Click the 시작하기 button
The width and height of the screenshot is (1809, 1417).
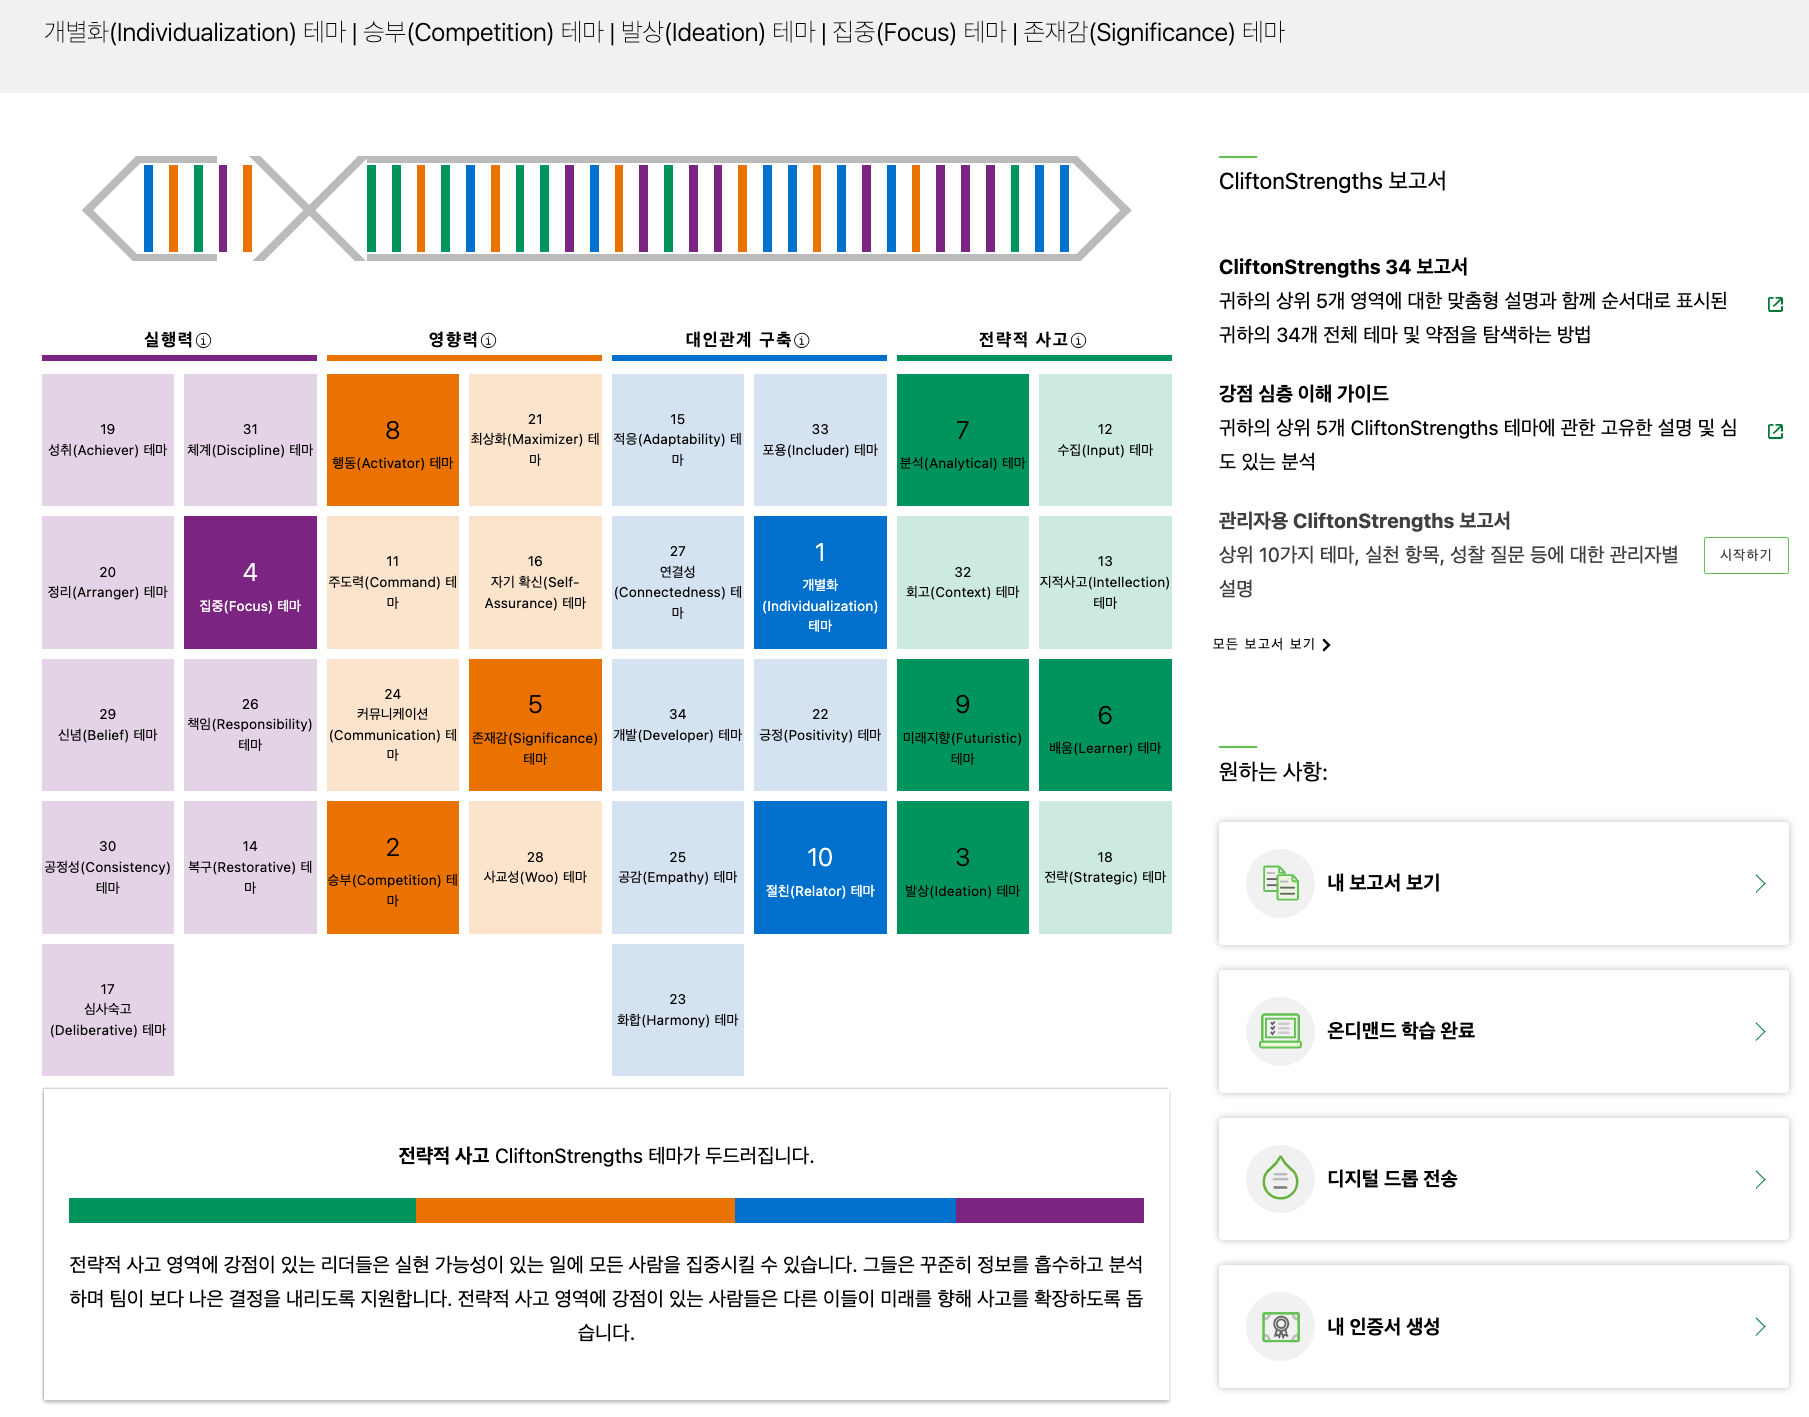pos(1746,555)
